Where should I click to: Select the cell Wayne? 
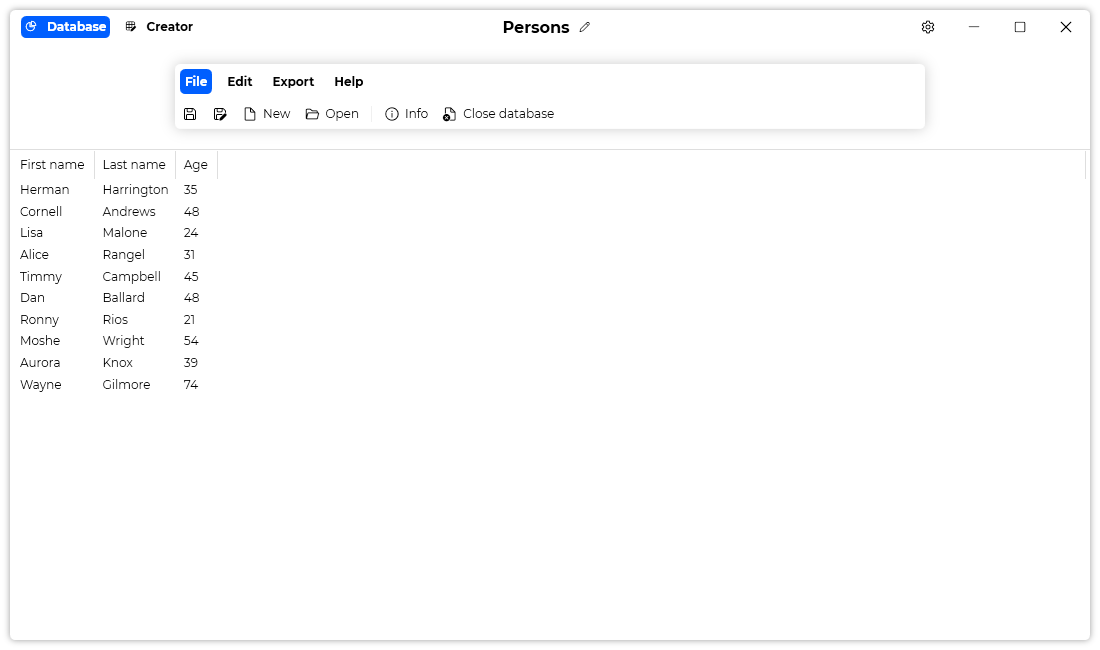41,385
